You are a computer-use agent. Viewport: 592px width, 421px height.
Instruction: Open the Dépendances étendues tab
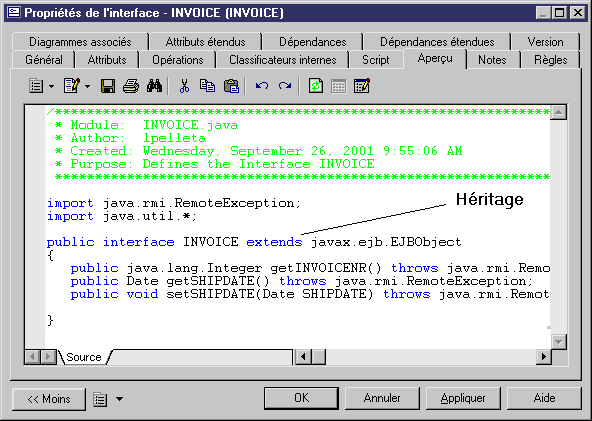pyautogui.click(x=437, y=42)
